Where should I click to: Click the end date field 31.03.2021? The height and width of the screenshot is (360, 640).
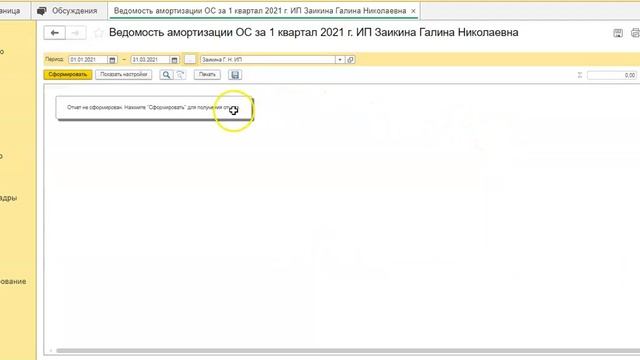(x=150, y=60)
